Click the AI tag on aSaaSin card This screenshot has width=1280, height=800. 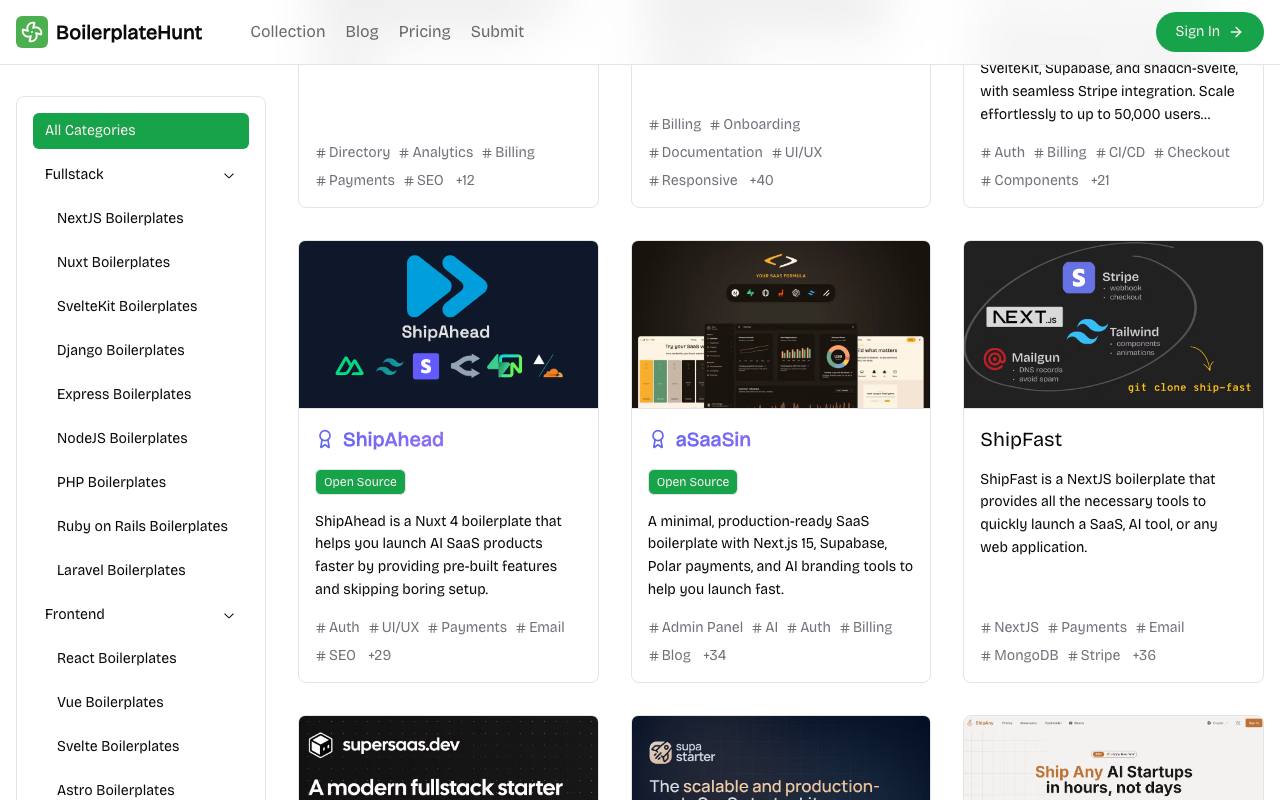(765, 627)
